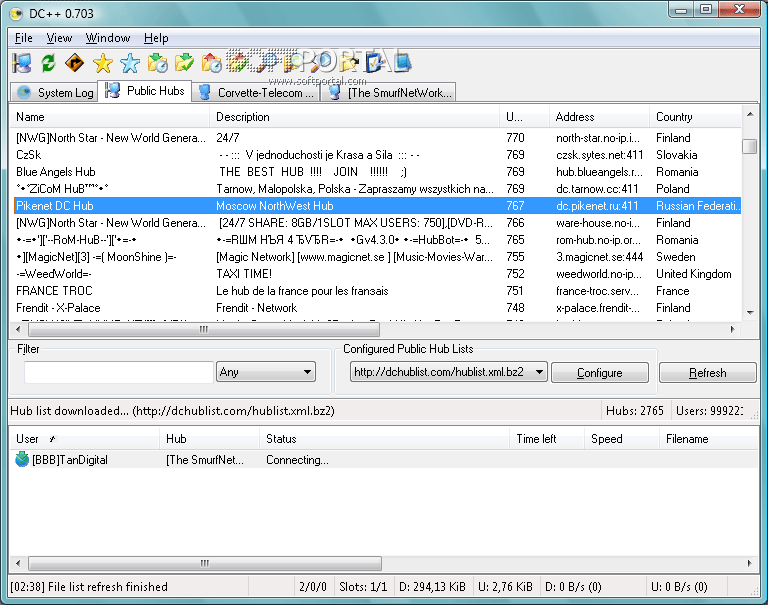Focus the Filter text field
This screenshot has width=768, height=605.
tap(119, 372)
